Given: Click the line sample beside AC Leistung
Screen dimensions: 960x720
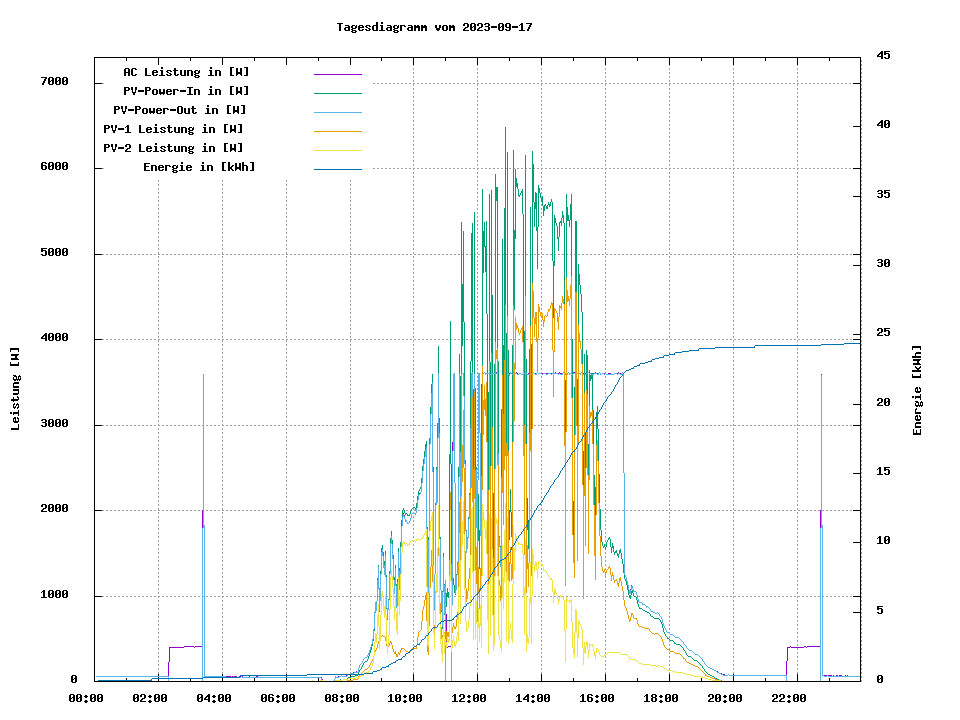Looking at the screenshot, I should pos(337,74).
